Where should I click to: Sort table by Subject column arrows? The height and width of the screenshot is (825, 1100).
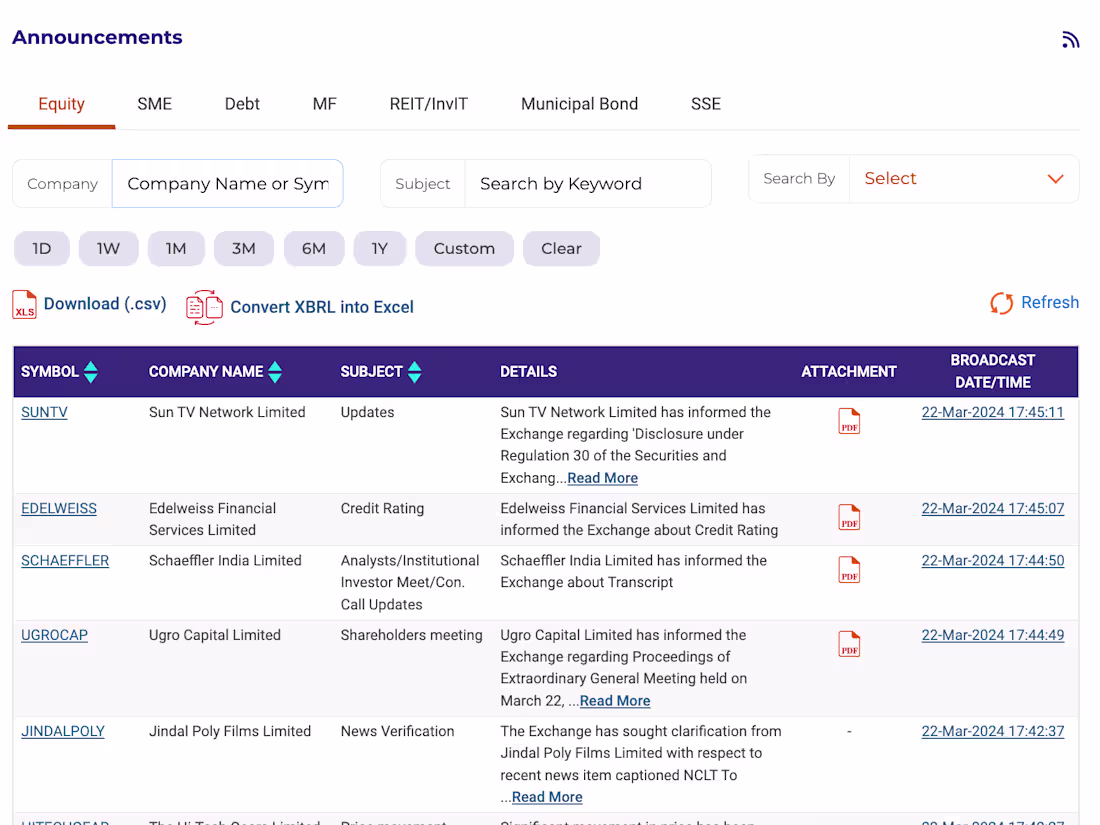(415, 372)
